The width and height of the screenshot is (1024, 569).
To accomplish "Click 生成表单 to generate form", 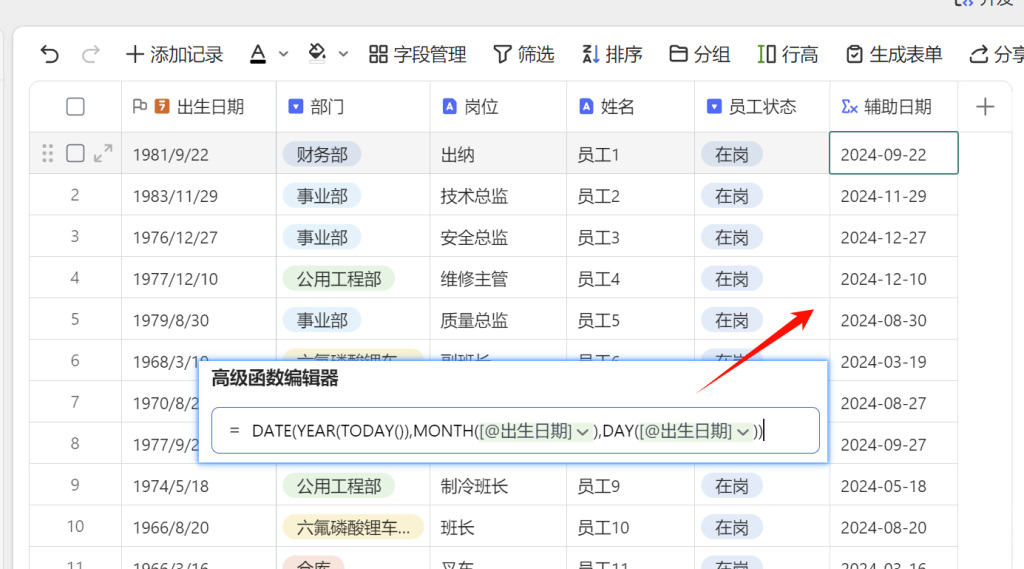I will (x=894, y=54).
